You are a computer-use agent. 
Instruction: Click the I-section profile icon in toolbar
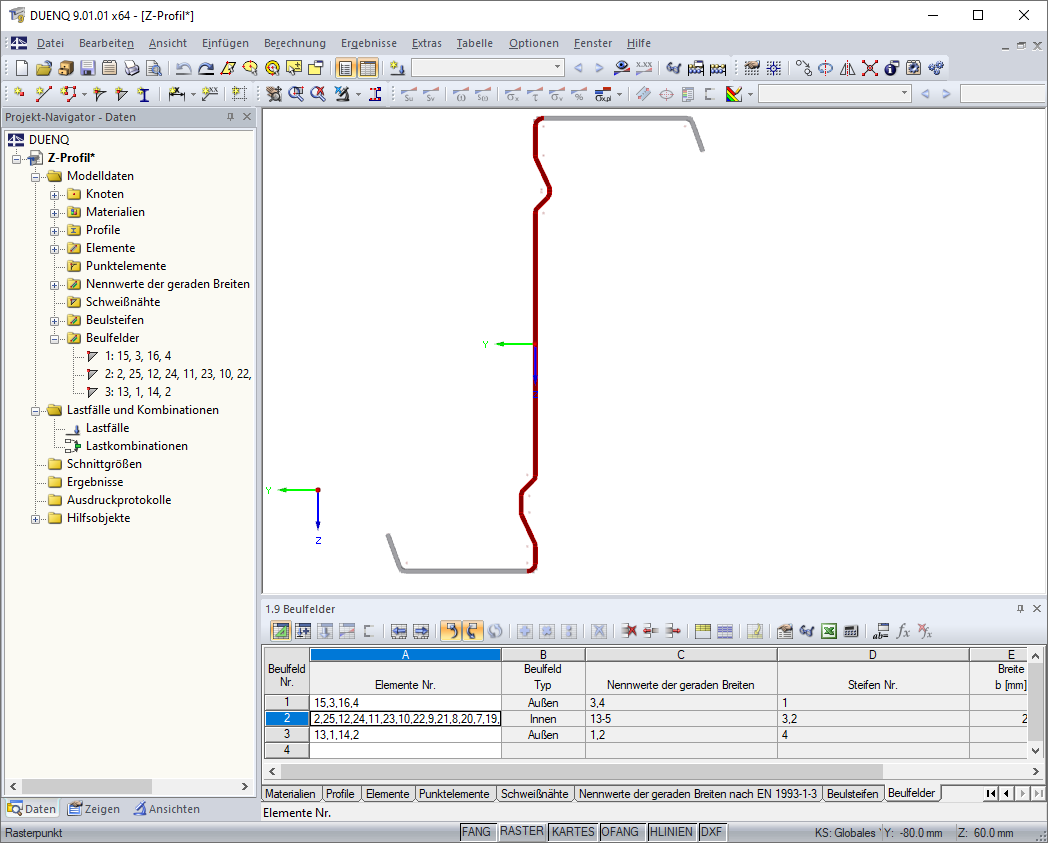pos(143,94)
